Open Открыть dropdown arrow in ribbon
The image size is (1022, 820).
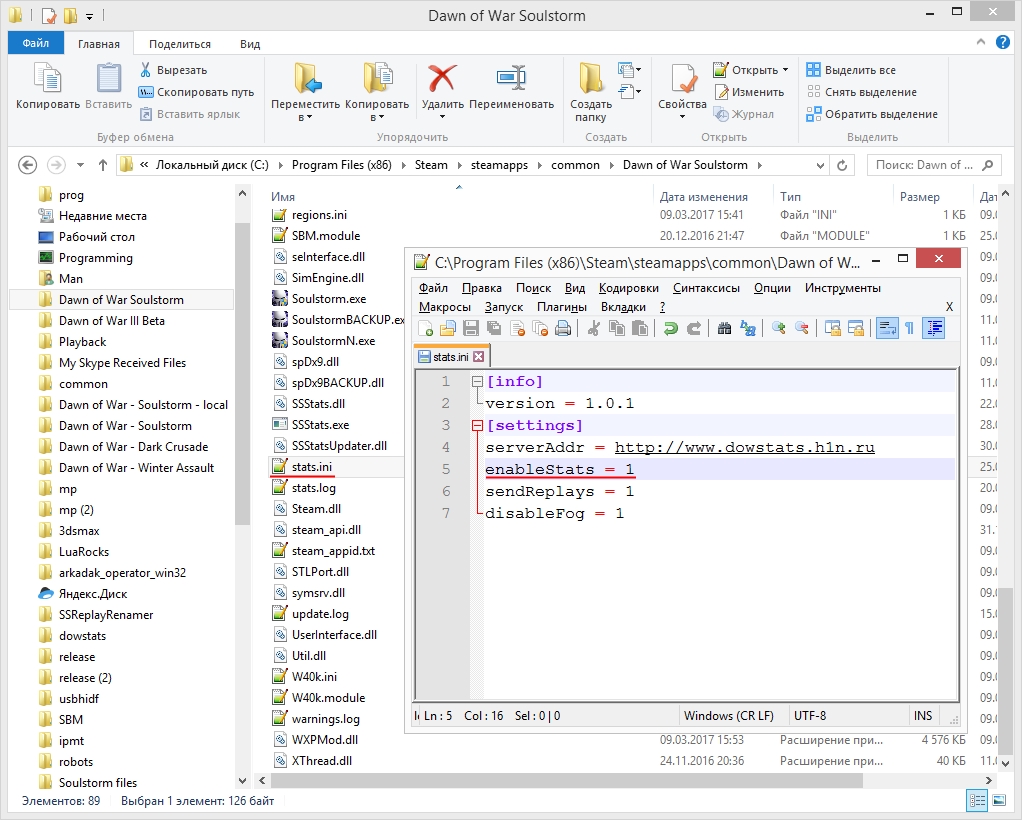[785, 70]
